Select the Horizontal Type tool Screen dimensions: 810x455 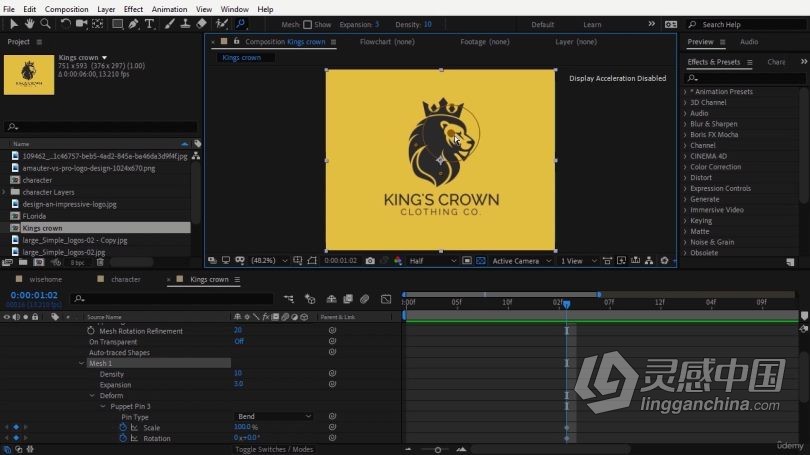click(x=149, y=24)
